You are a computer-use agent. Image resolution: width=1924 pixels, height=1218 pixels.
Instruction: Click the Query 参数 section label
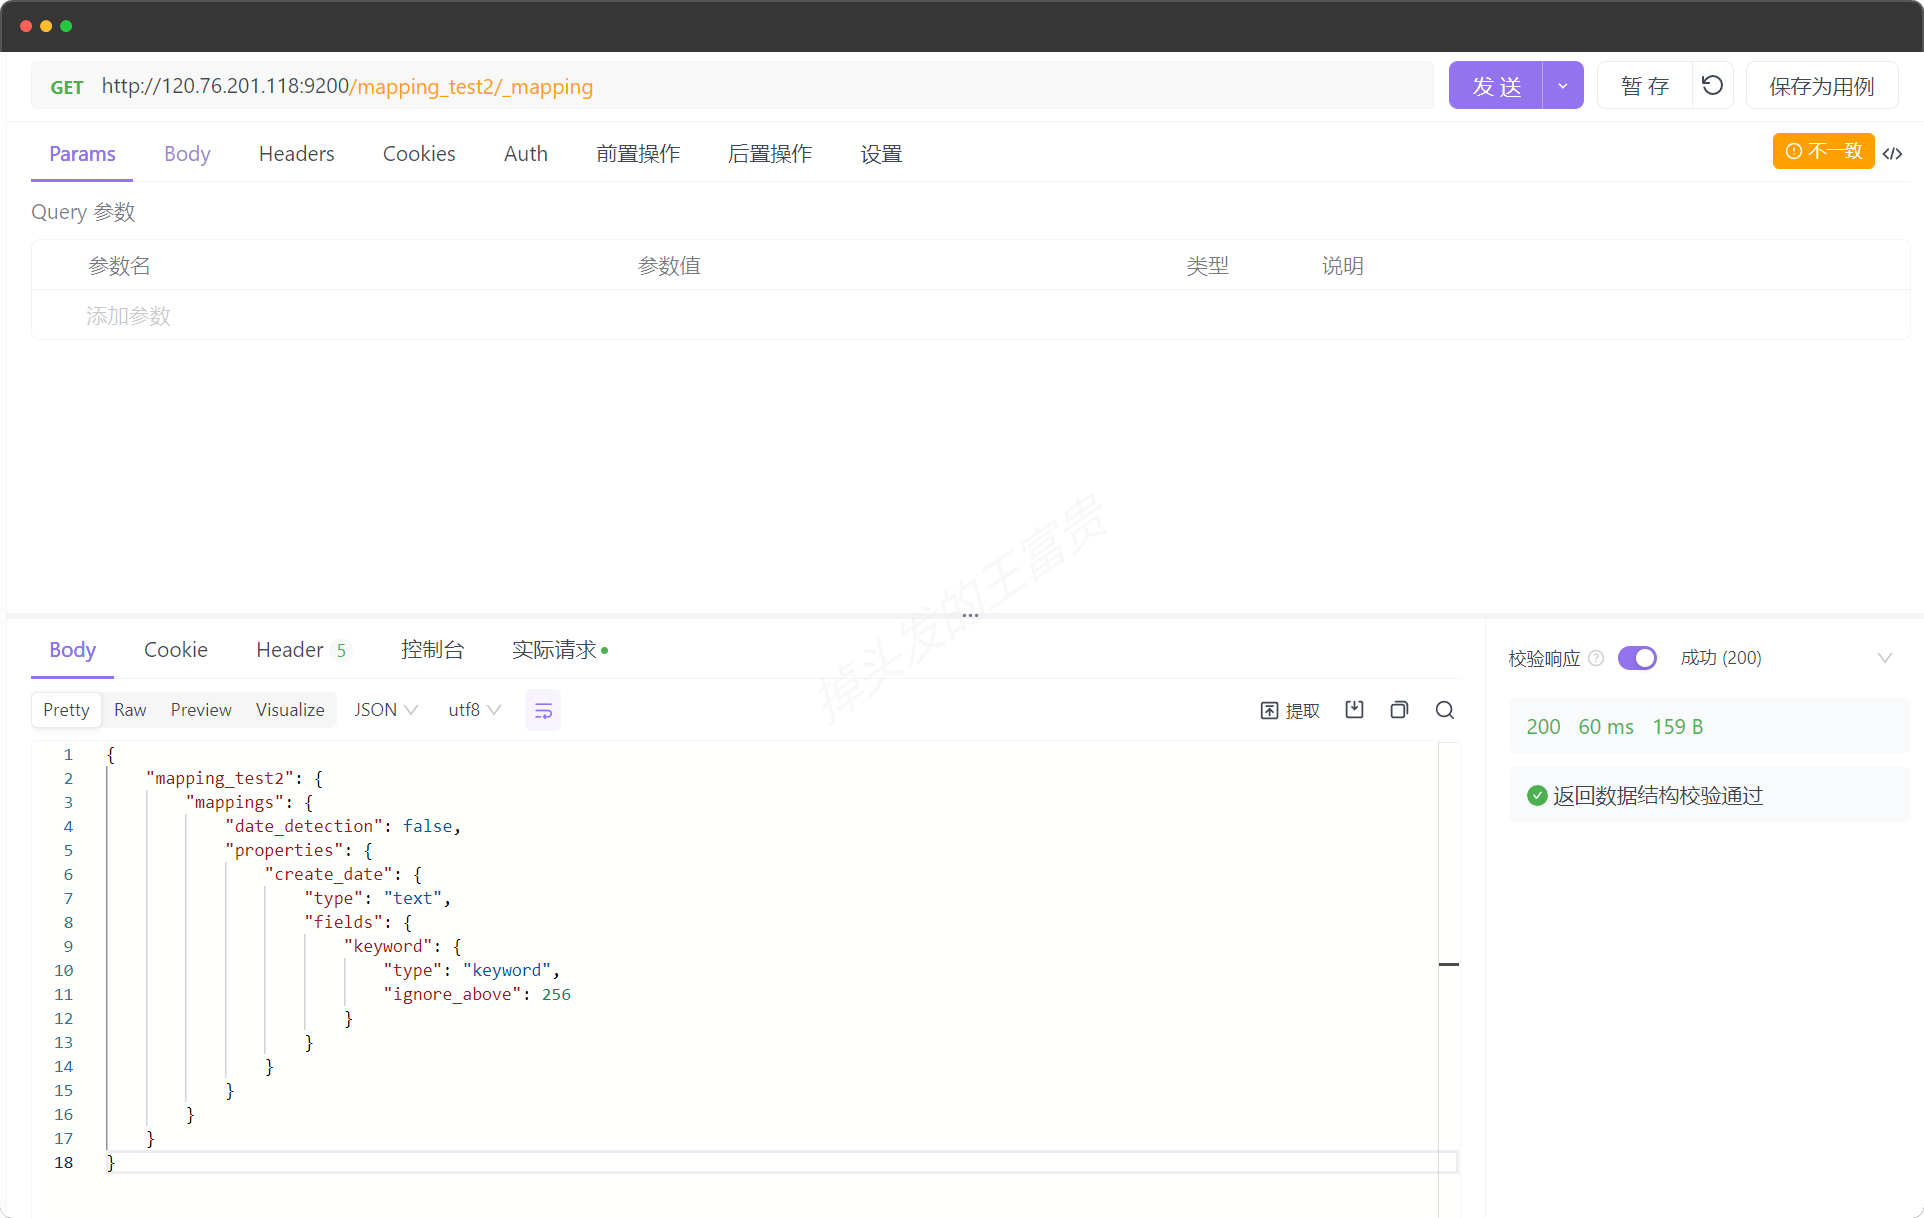click(83, 212)
